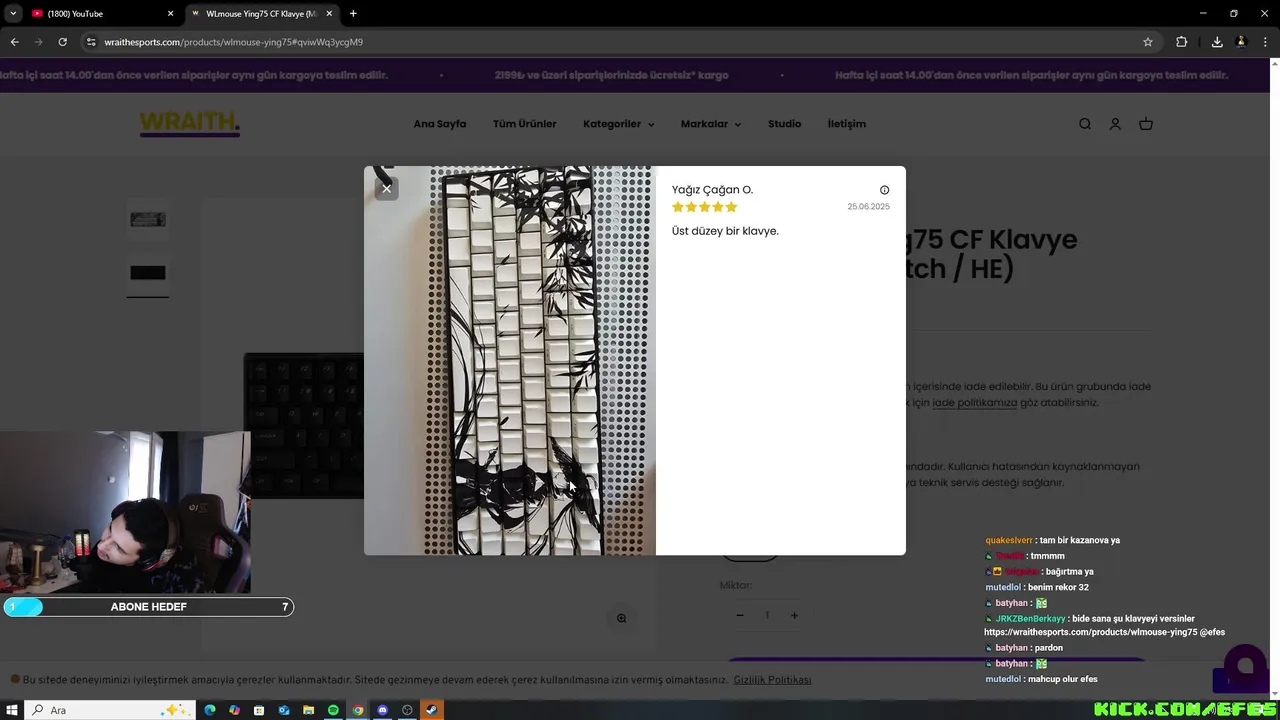1280x720 pixels.
Task: Click review text "Üst düzey bir klavye."
Action: tap(725, 231)
